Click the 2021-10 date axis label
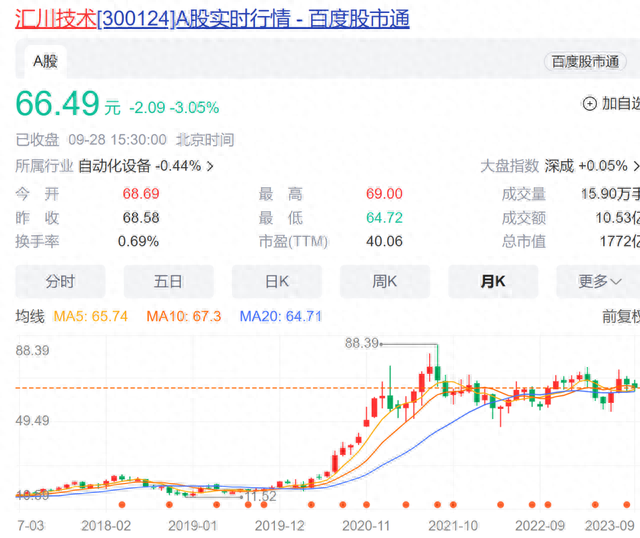Screen dimensions: 640x538 (x=453, y=526)
